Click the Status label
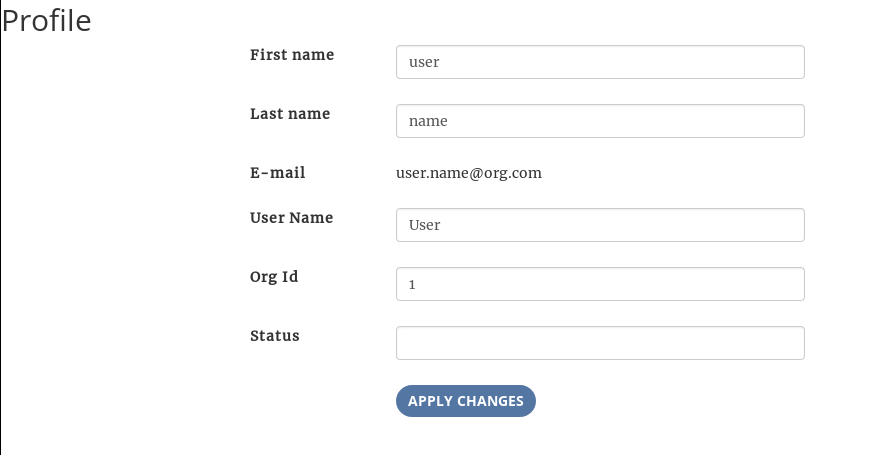 275,336
